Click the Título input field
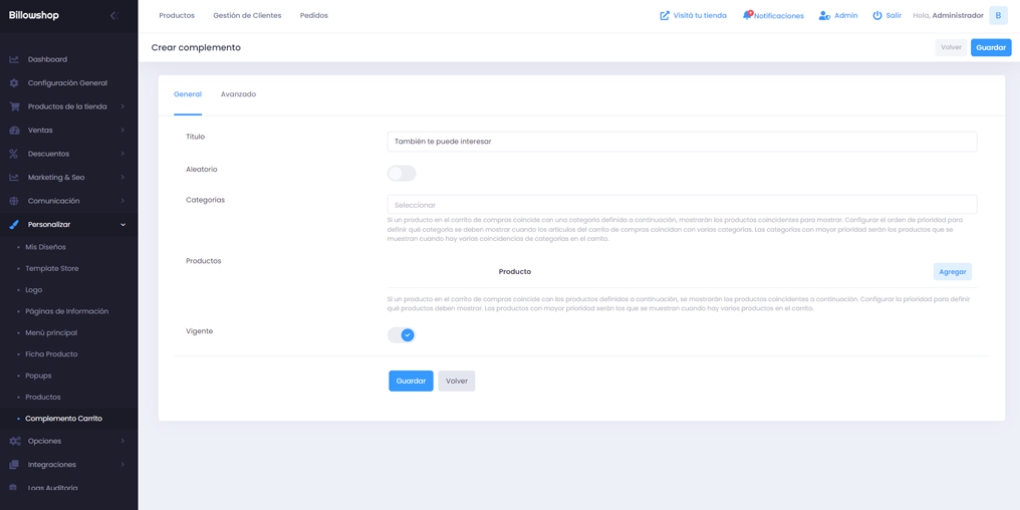This screenshot has width=1020, height=510. 681,141
